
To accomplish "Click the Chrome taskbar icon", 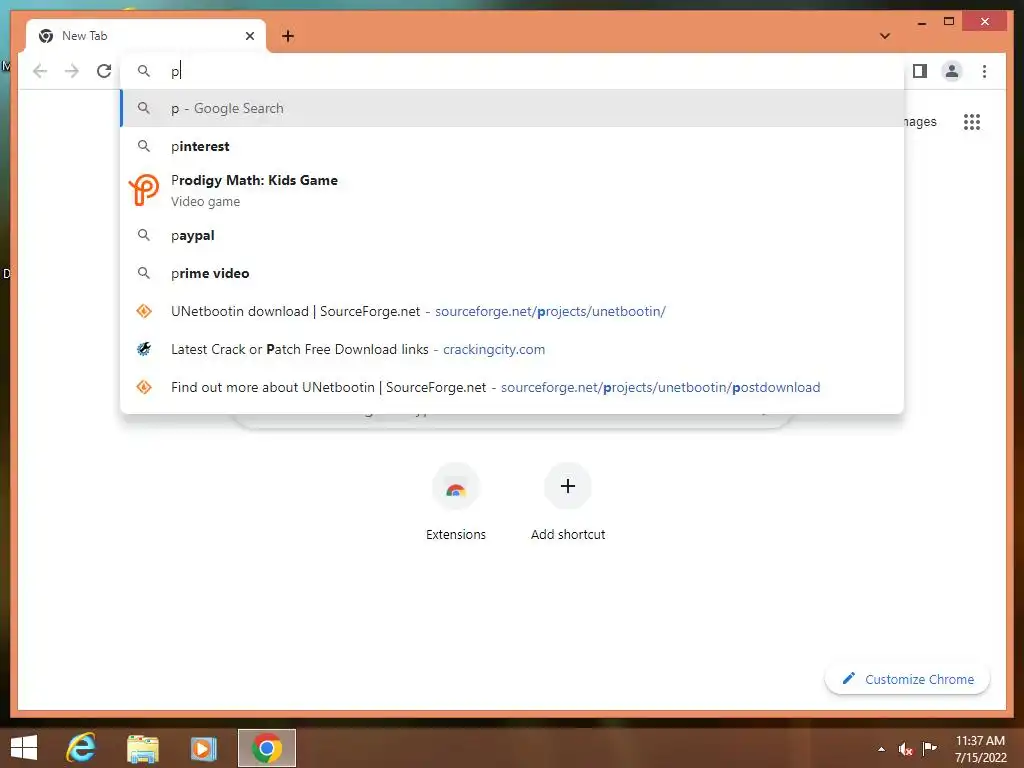I will coord(266,748).
